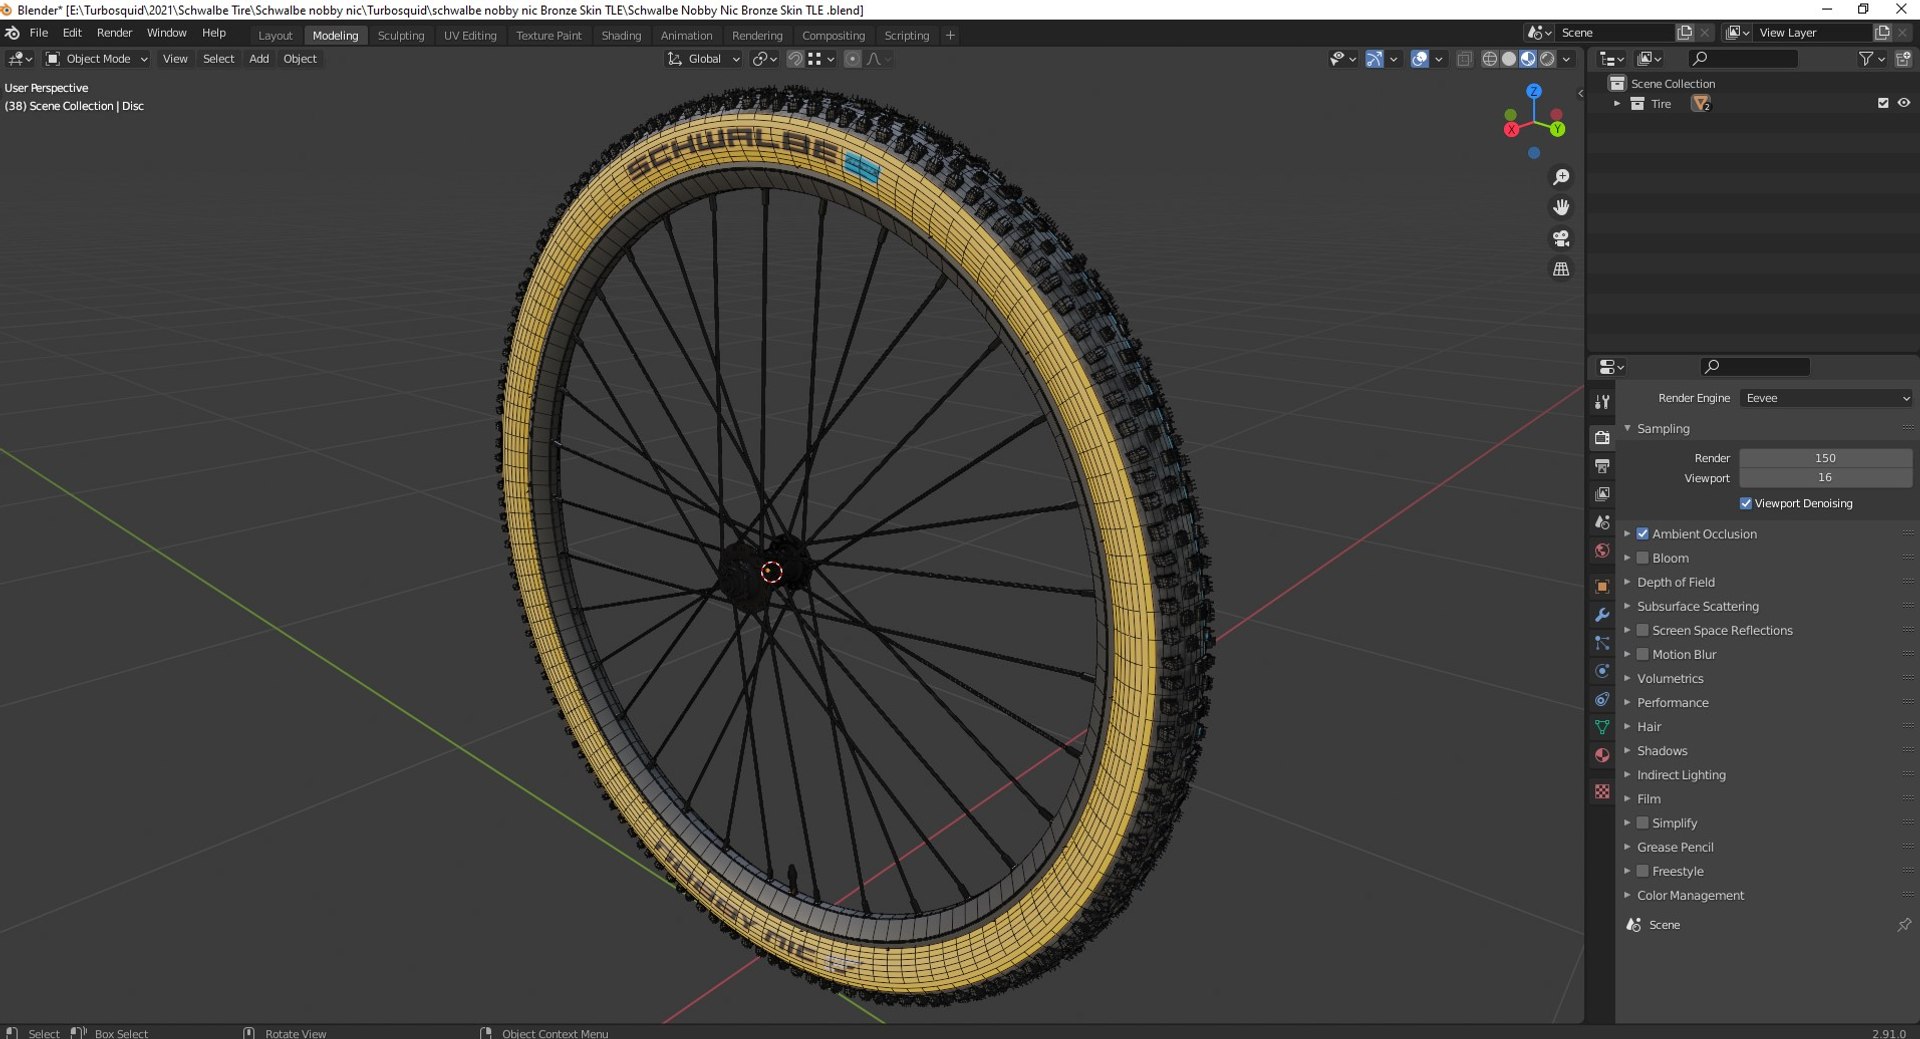
Task: Enable the Bloom checkbox
Action: click(1642, 558)
